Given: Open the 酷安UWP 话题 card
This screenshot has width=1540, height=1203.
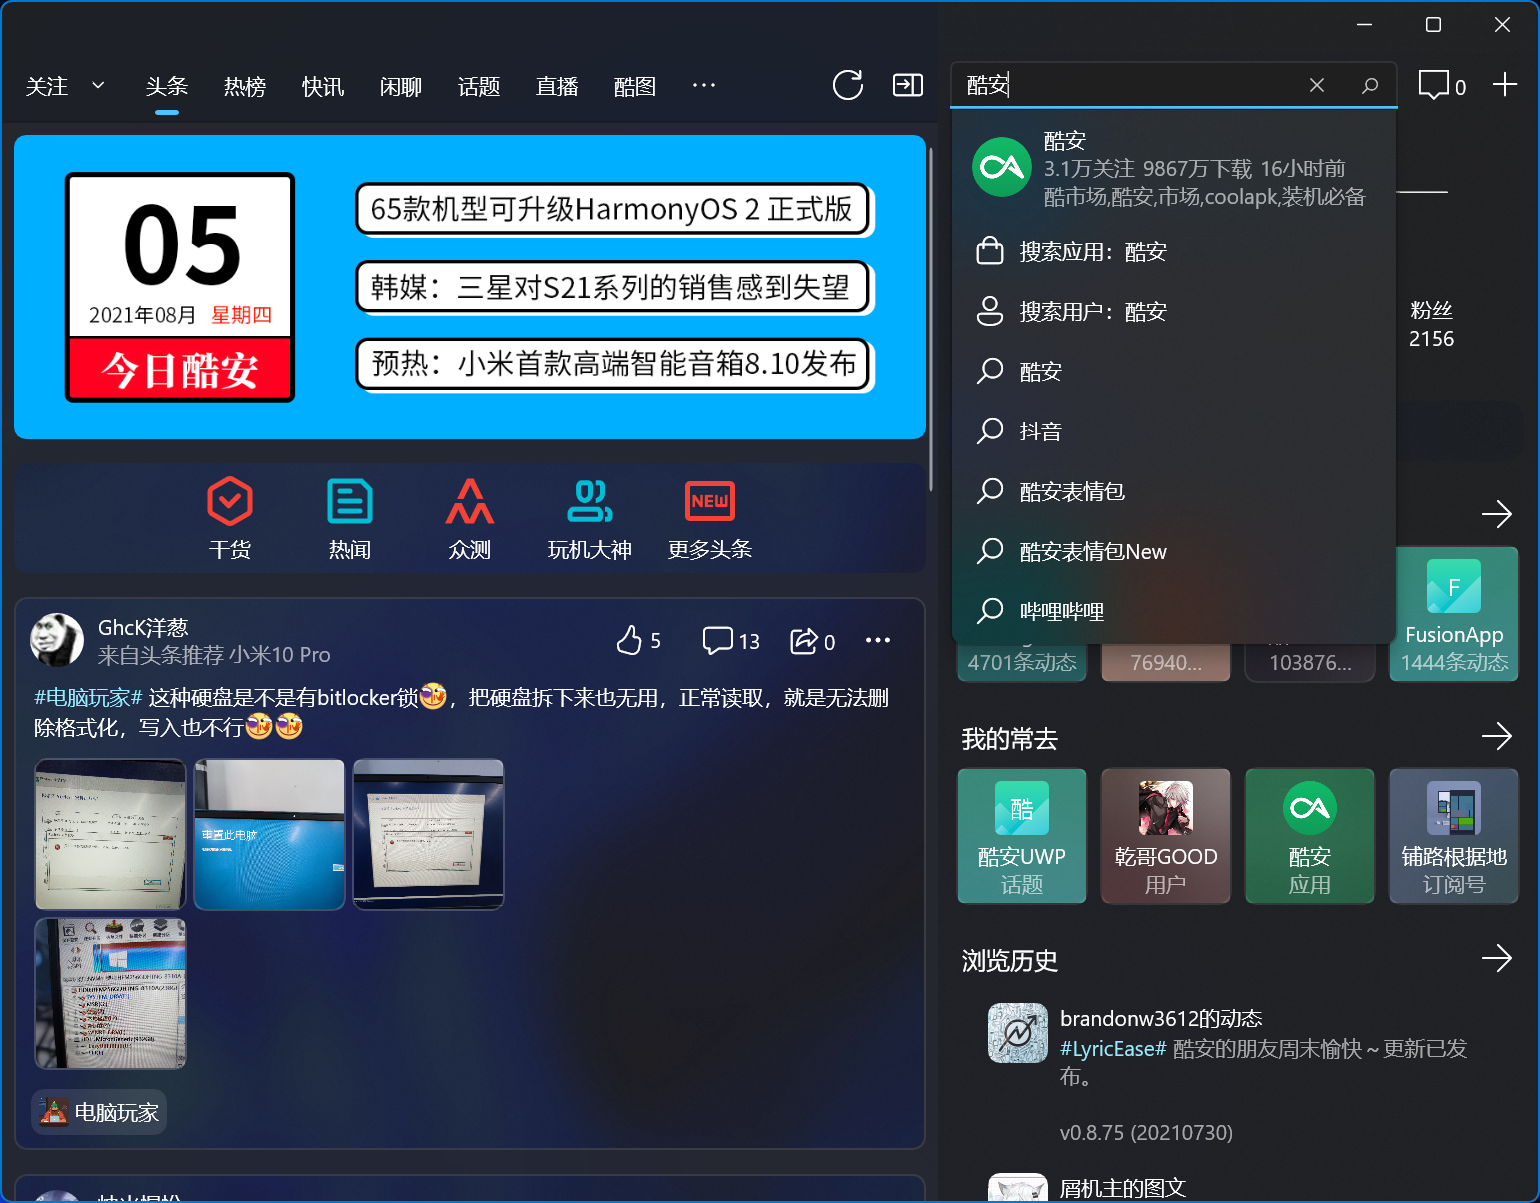Looking at the screenshot, I should [x=1022, y=836].
